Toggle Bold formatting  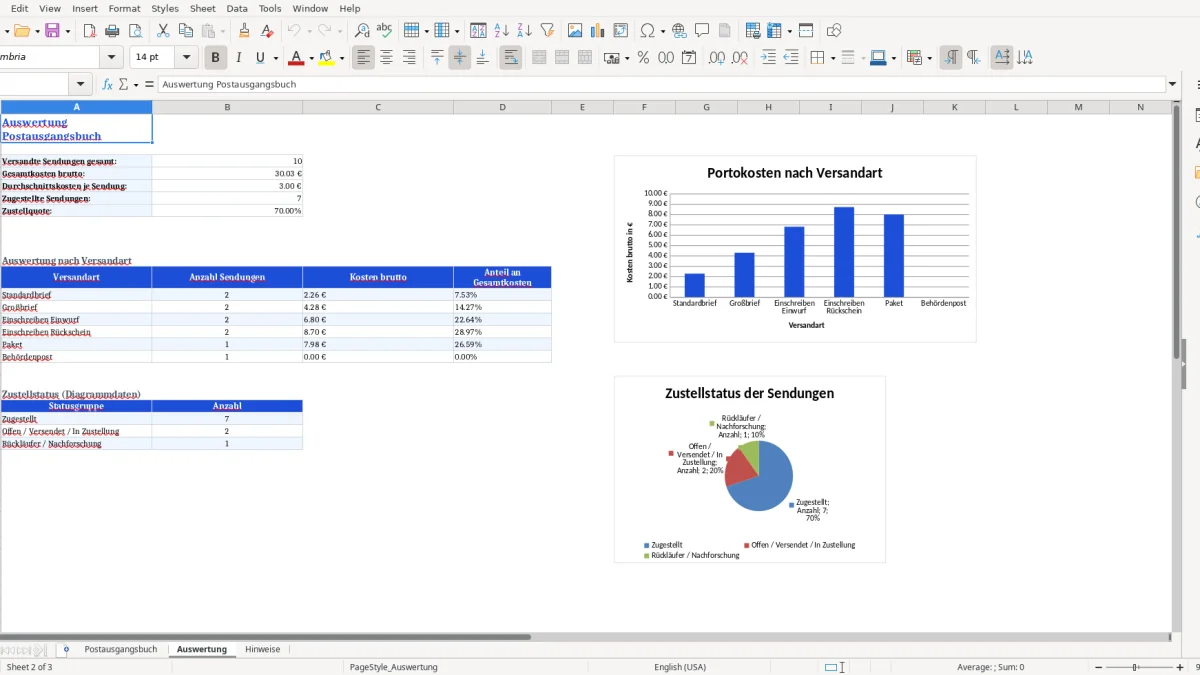(x=215, y=58)
